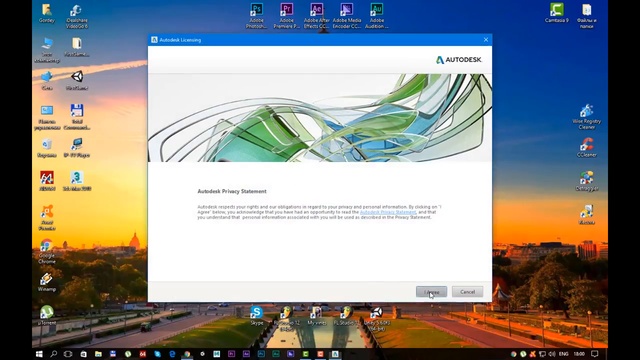
Task: Open the Action Center notifications icon
Action: tap(595, 354)
